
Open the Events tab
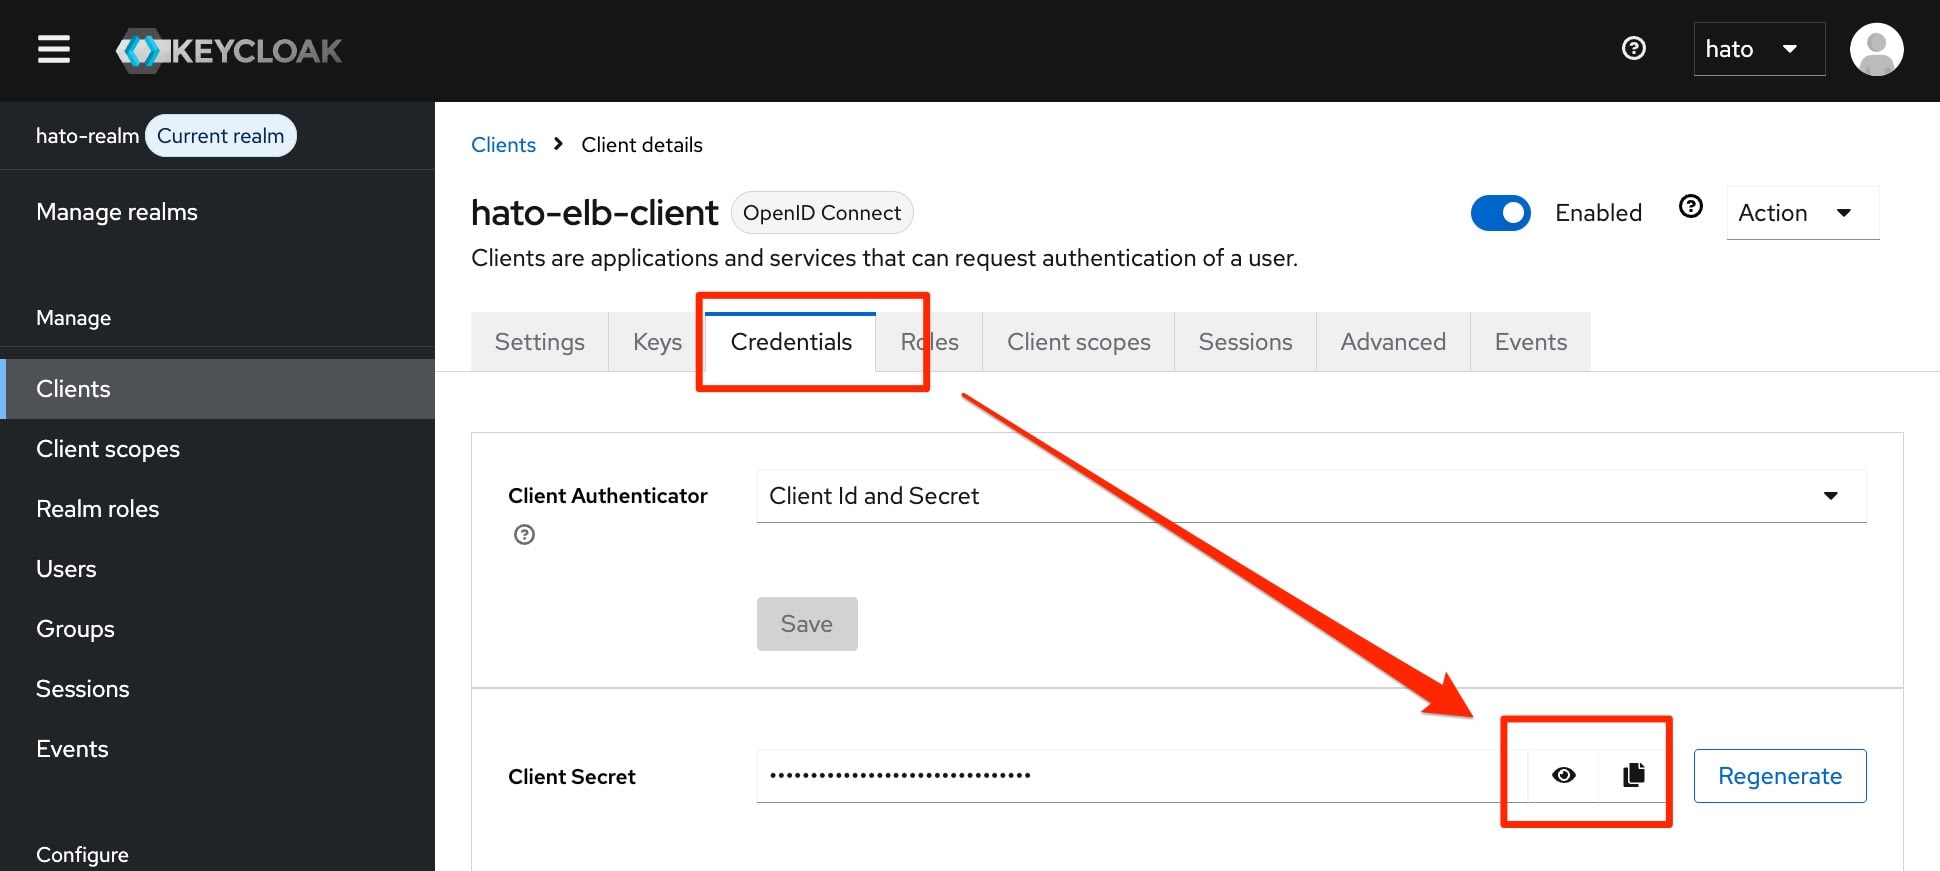[x=1530, y=342]
